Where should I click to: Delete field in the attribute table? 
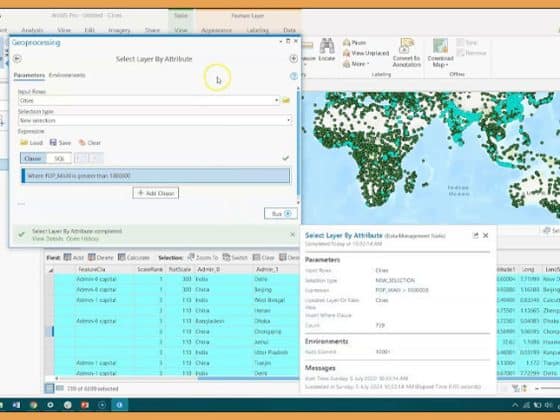coord(101,258)
